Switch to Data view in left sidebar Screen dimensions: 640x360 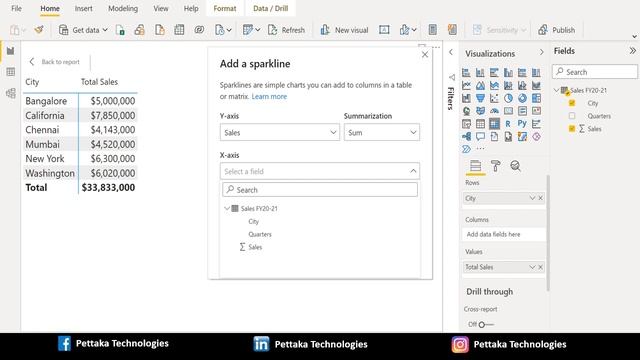pos(11,72)
